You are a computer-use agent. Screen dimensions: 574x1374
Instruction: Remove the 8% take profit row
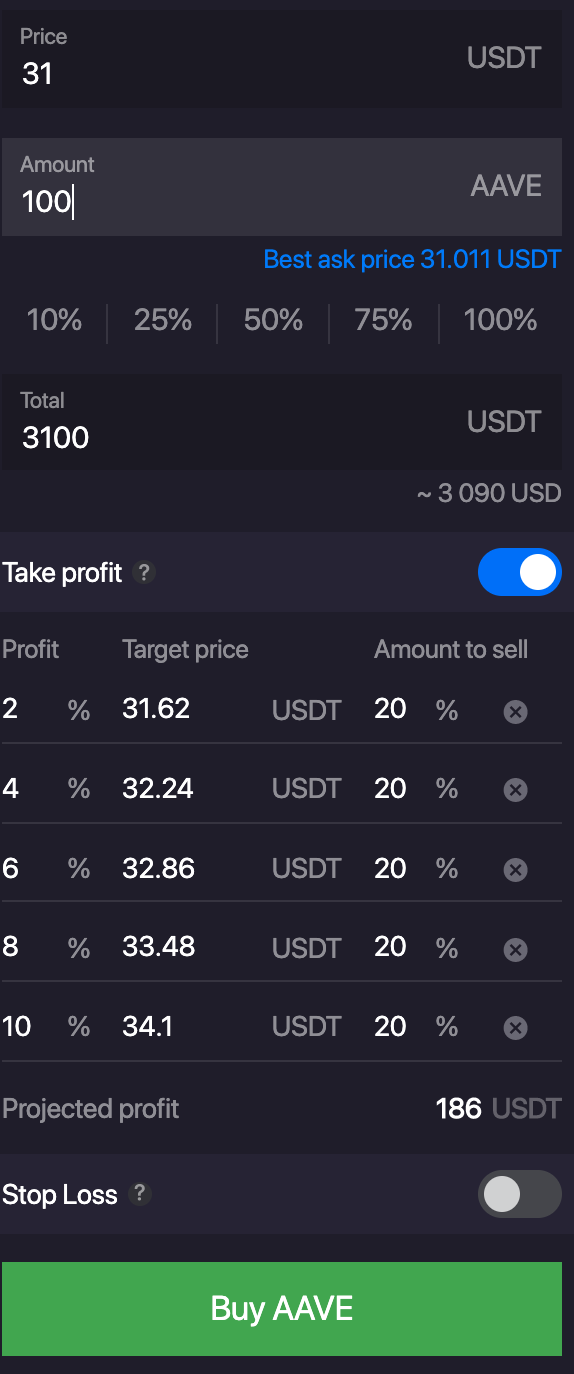(515, 949)
